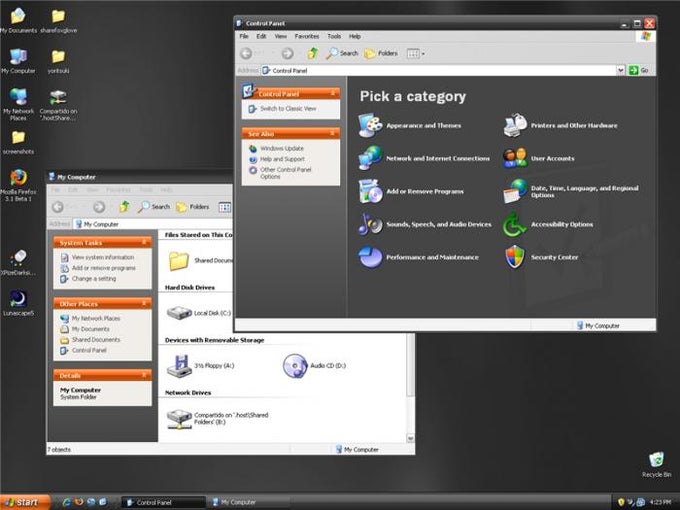Click Search in Control Panel toolbar
Image resolution: width=680 pixels, height=510 pixels.
tap(342, 53)
